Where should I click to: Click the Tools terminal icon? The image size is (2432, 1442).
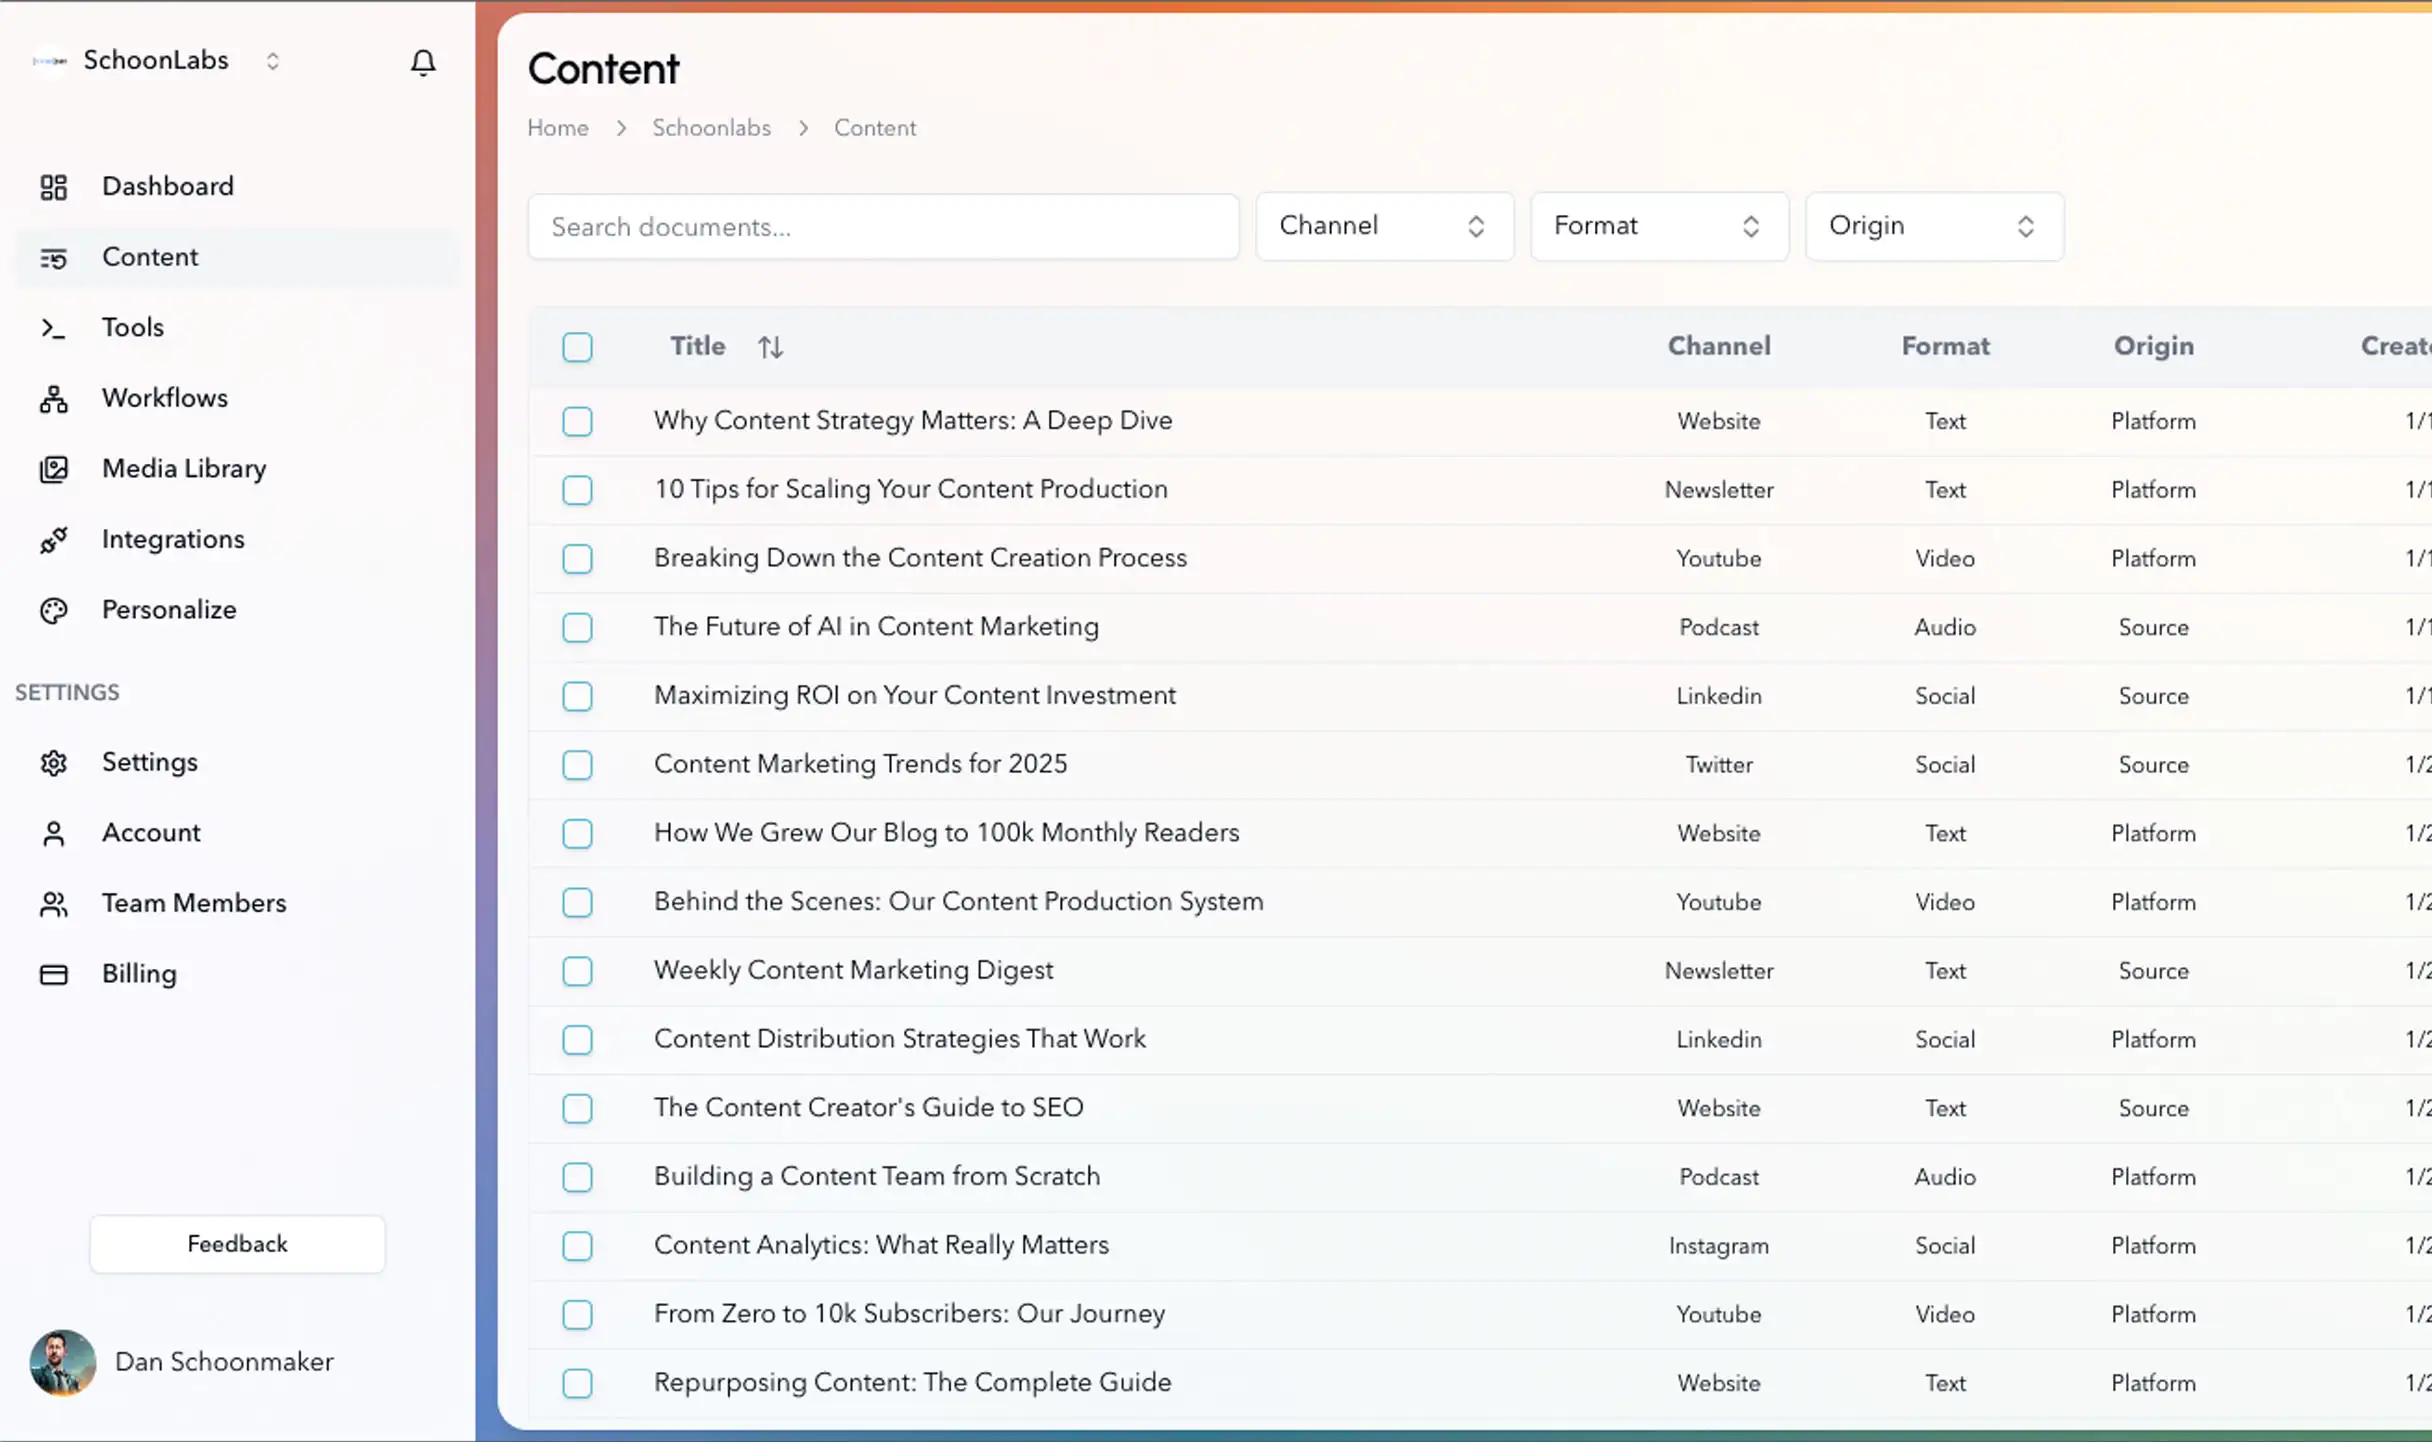53,327
